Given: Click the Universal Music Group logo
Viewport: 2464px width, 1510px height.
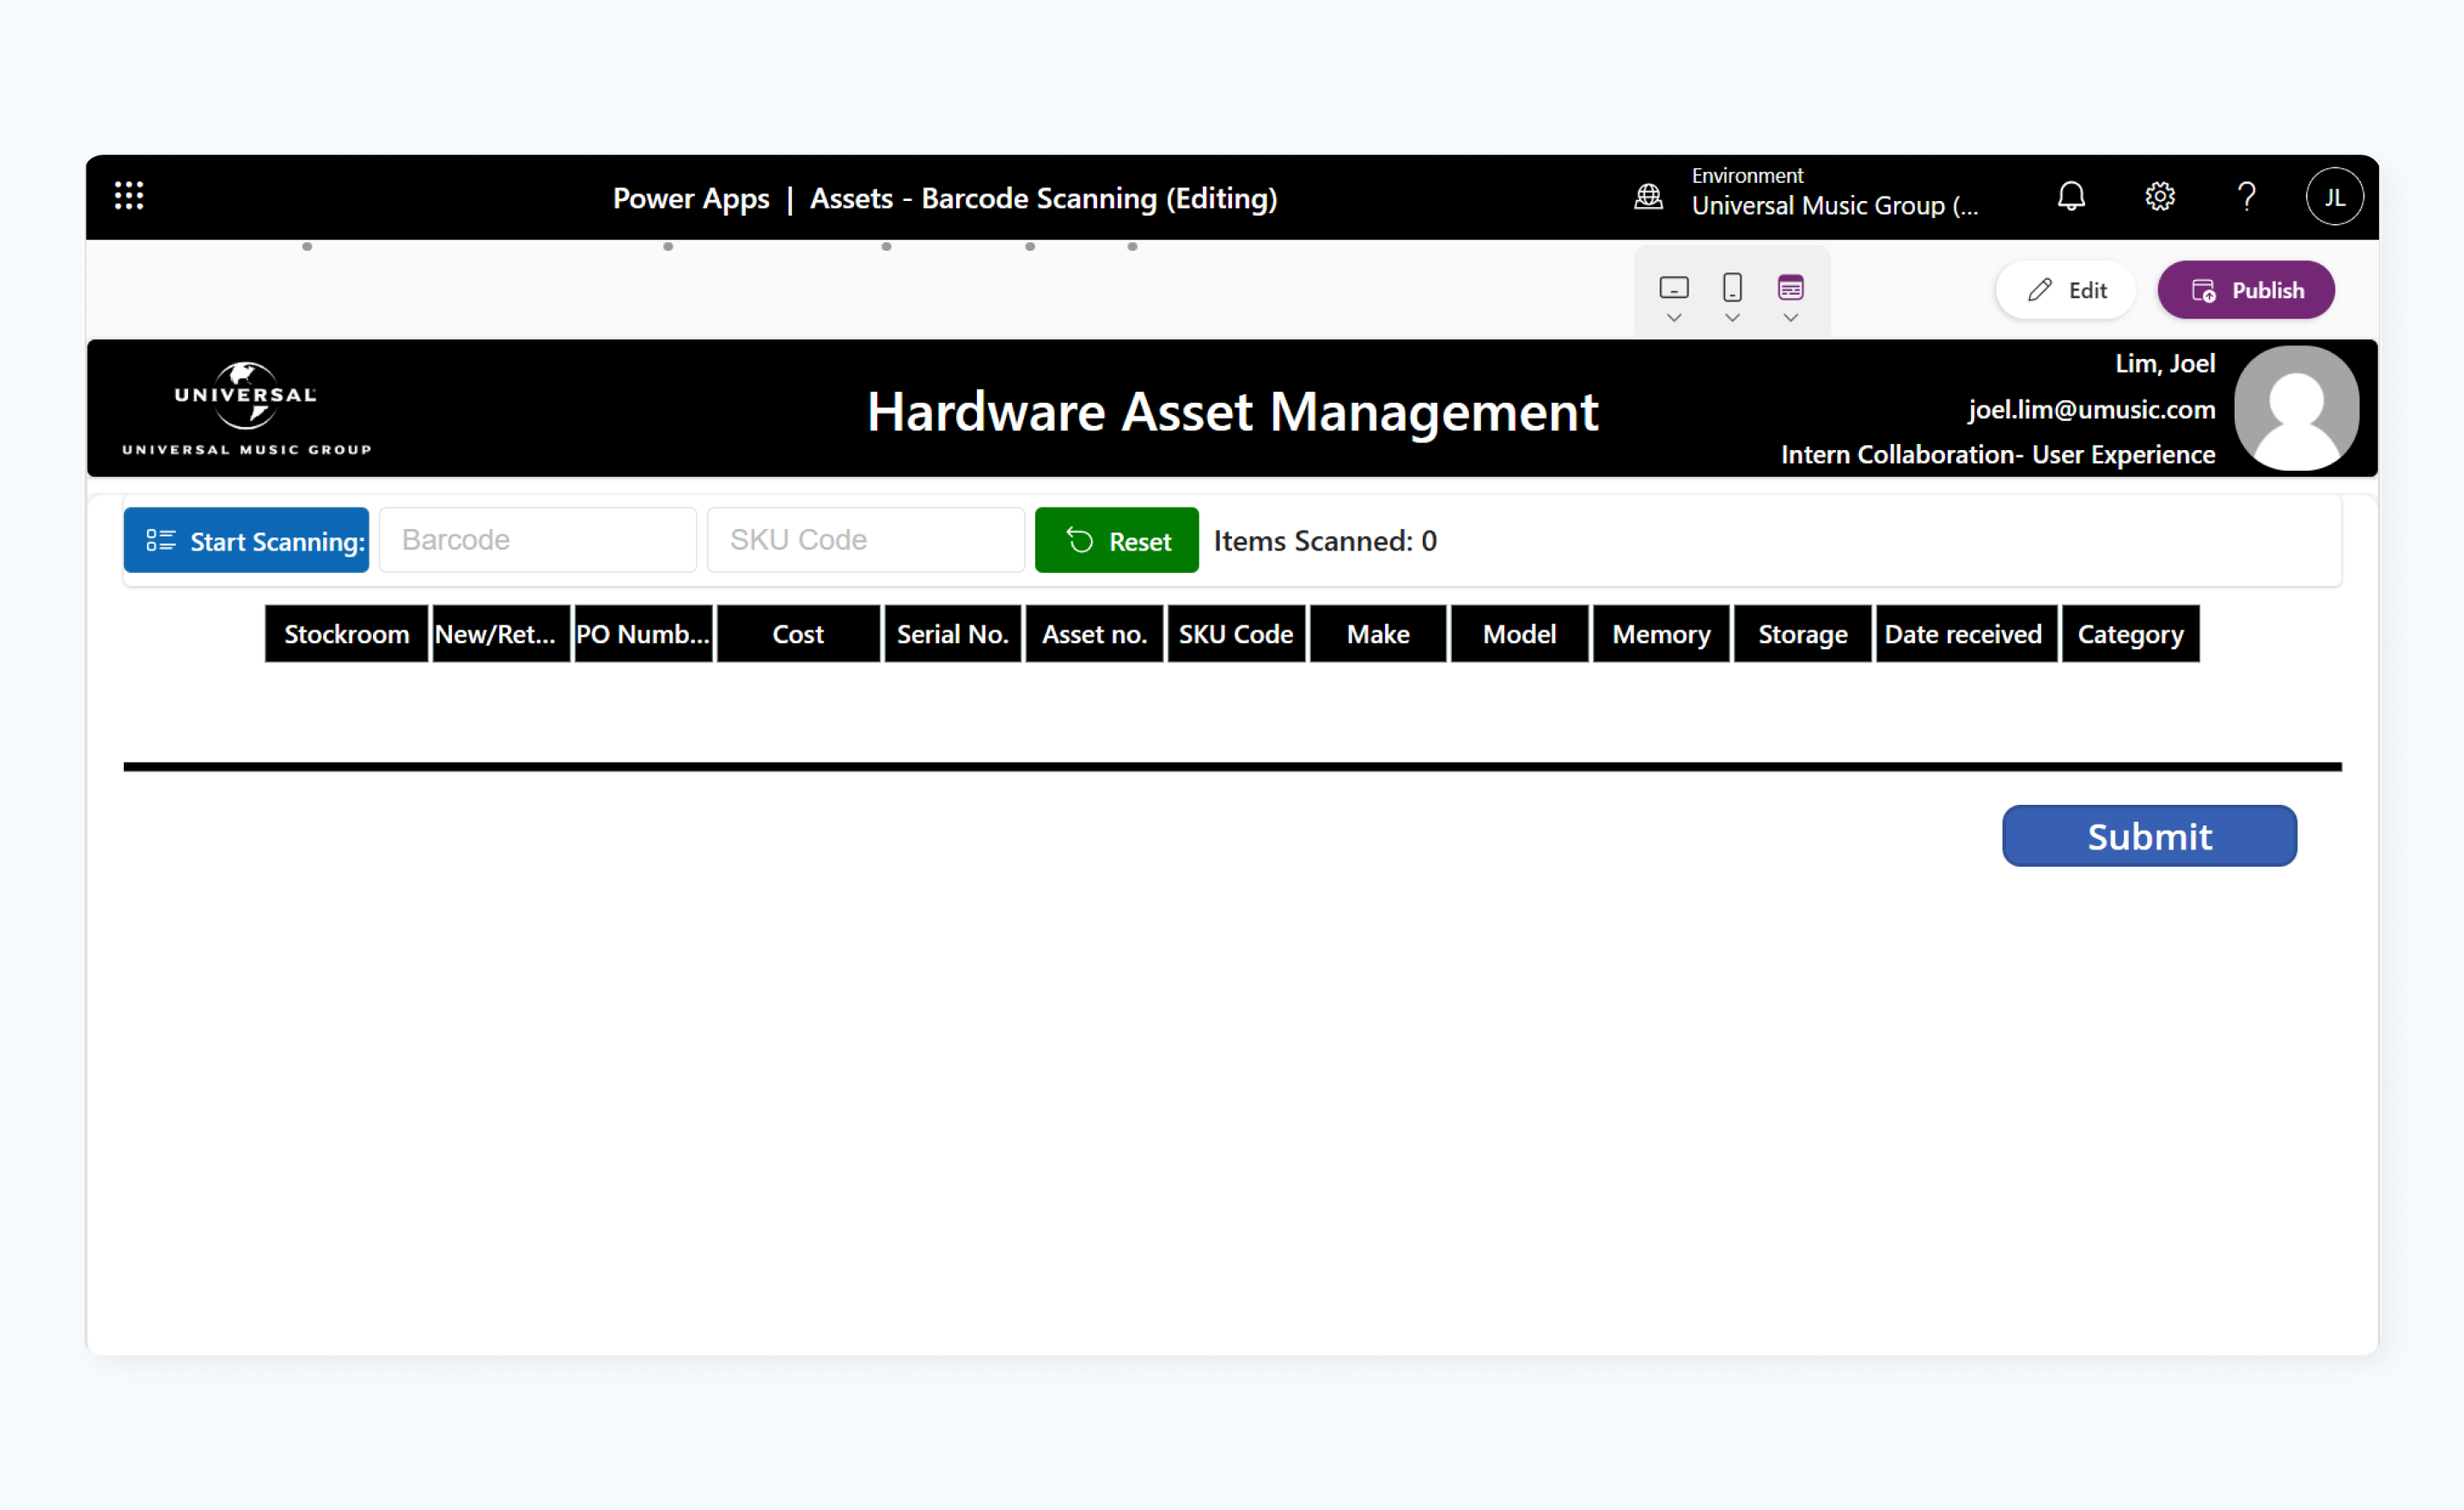Looking at the screenshot, I should click(x=246, y=409).
